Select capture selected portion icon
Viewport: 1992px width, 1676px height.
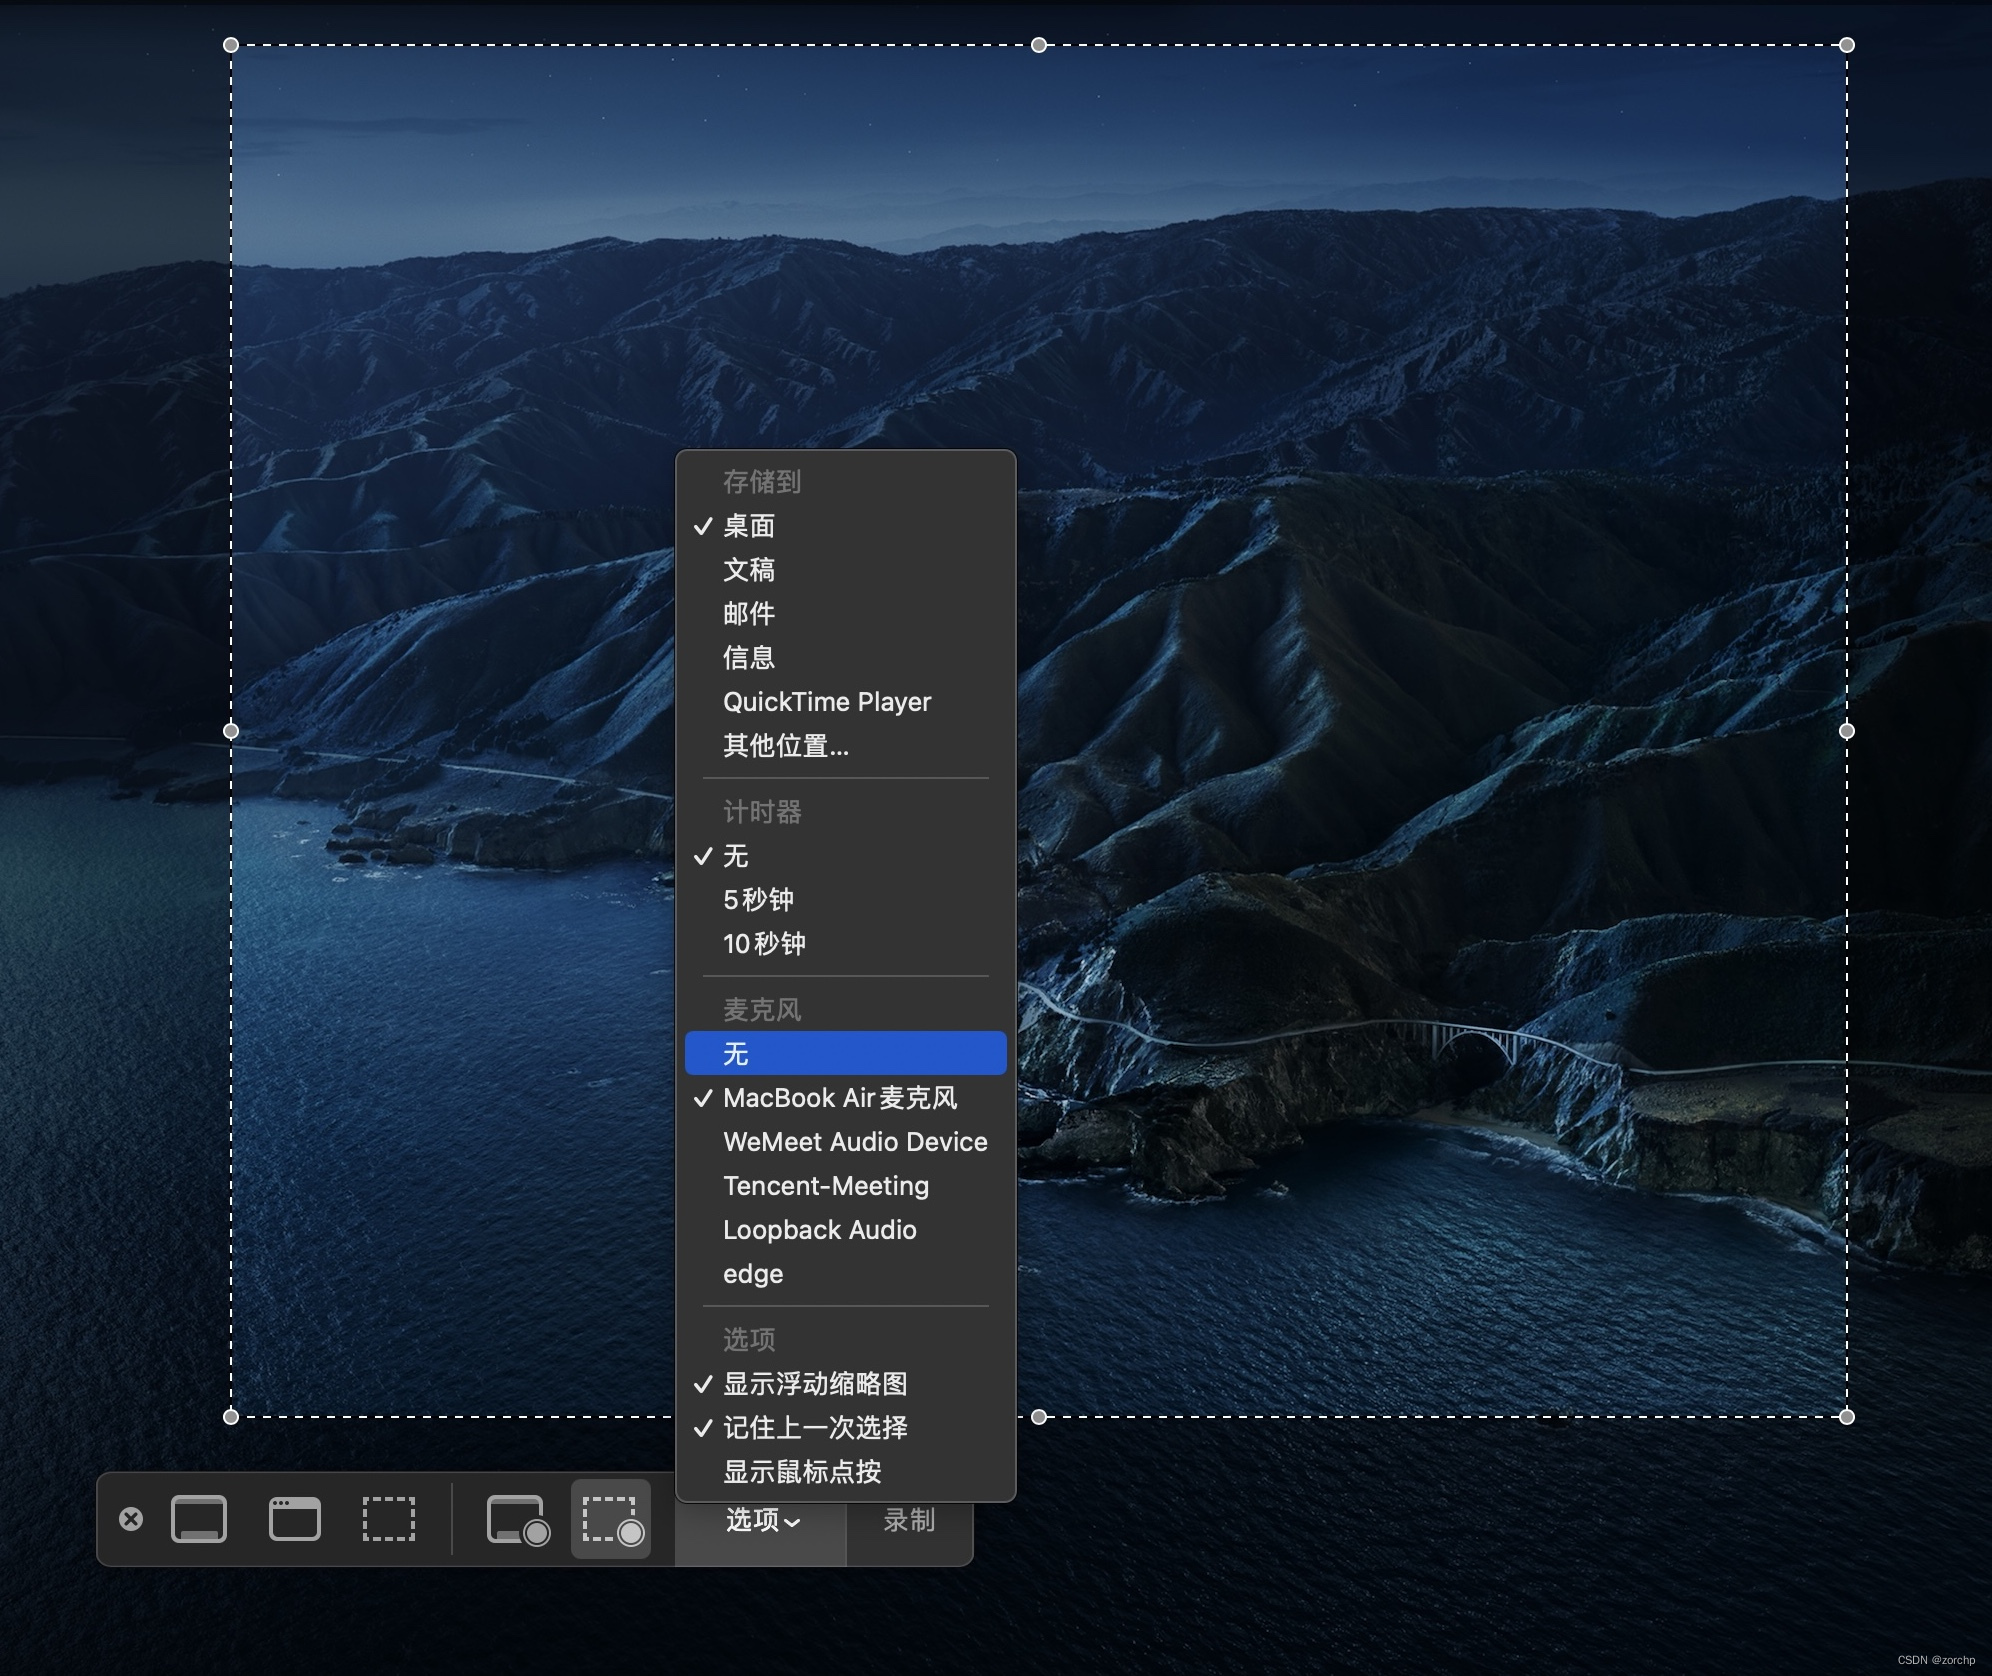(x=388, y=1519)
